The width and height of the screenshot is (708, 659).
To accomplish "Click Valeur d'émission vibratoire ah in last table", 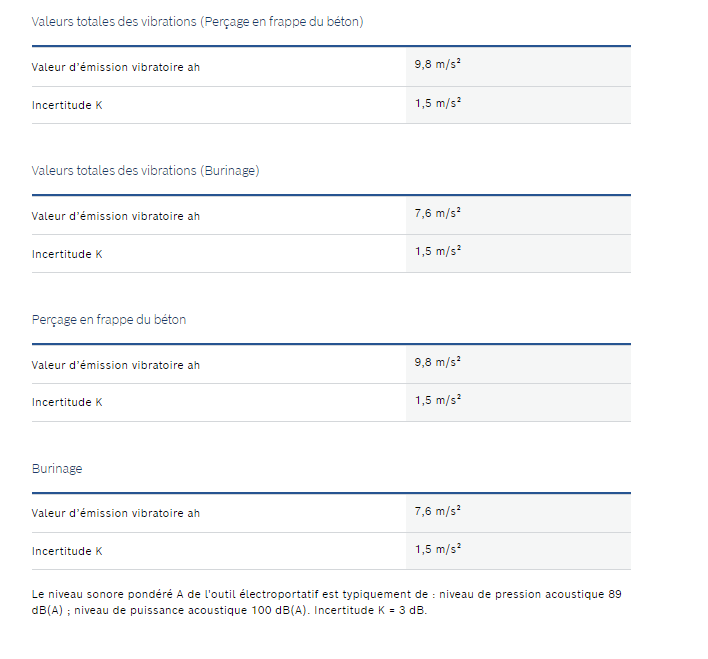I will click(x=116, y=514).
